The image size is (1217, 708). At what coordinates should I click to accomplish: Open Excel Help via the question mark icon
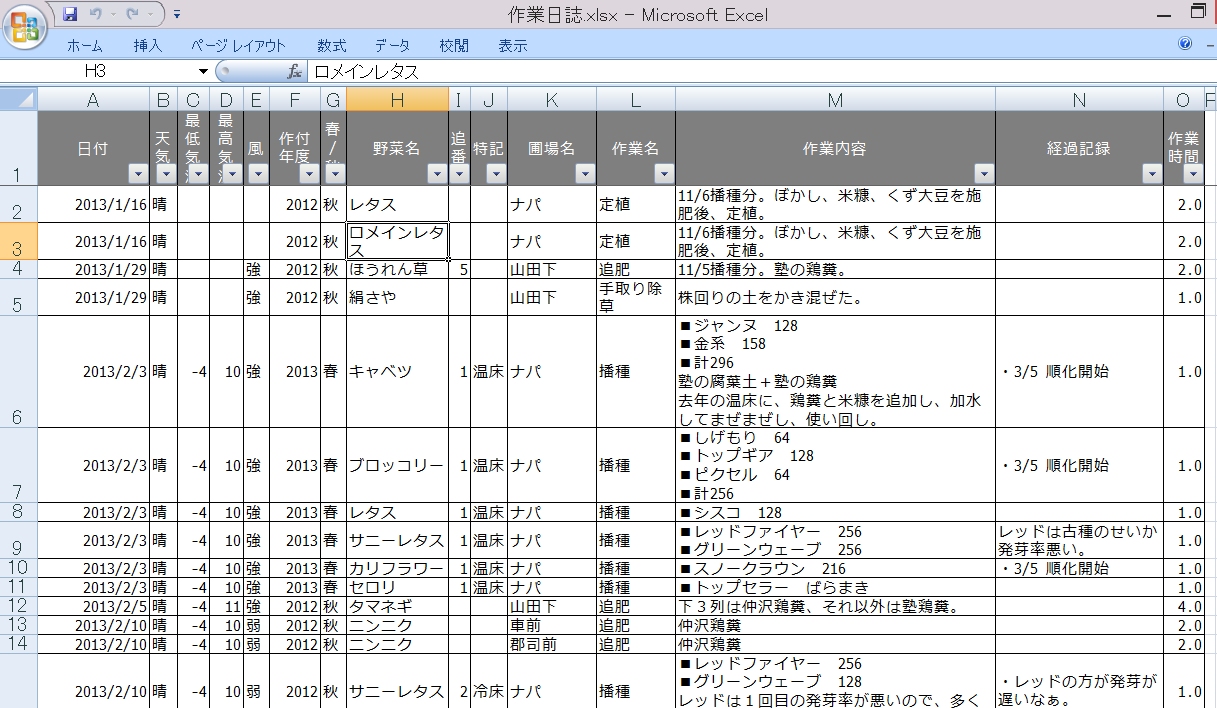(x=1185, y=44)
